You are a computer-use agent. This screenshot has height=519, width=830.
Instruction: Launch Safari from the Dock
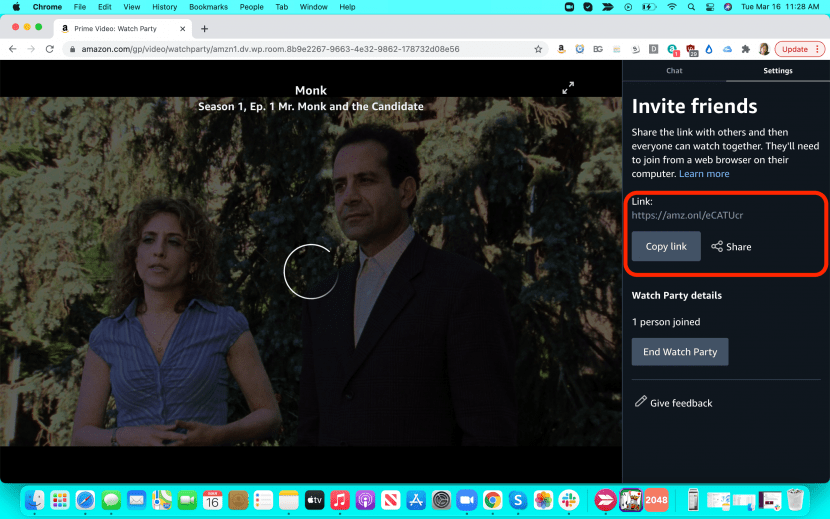(85, 499)
